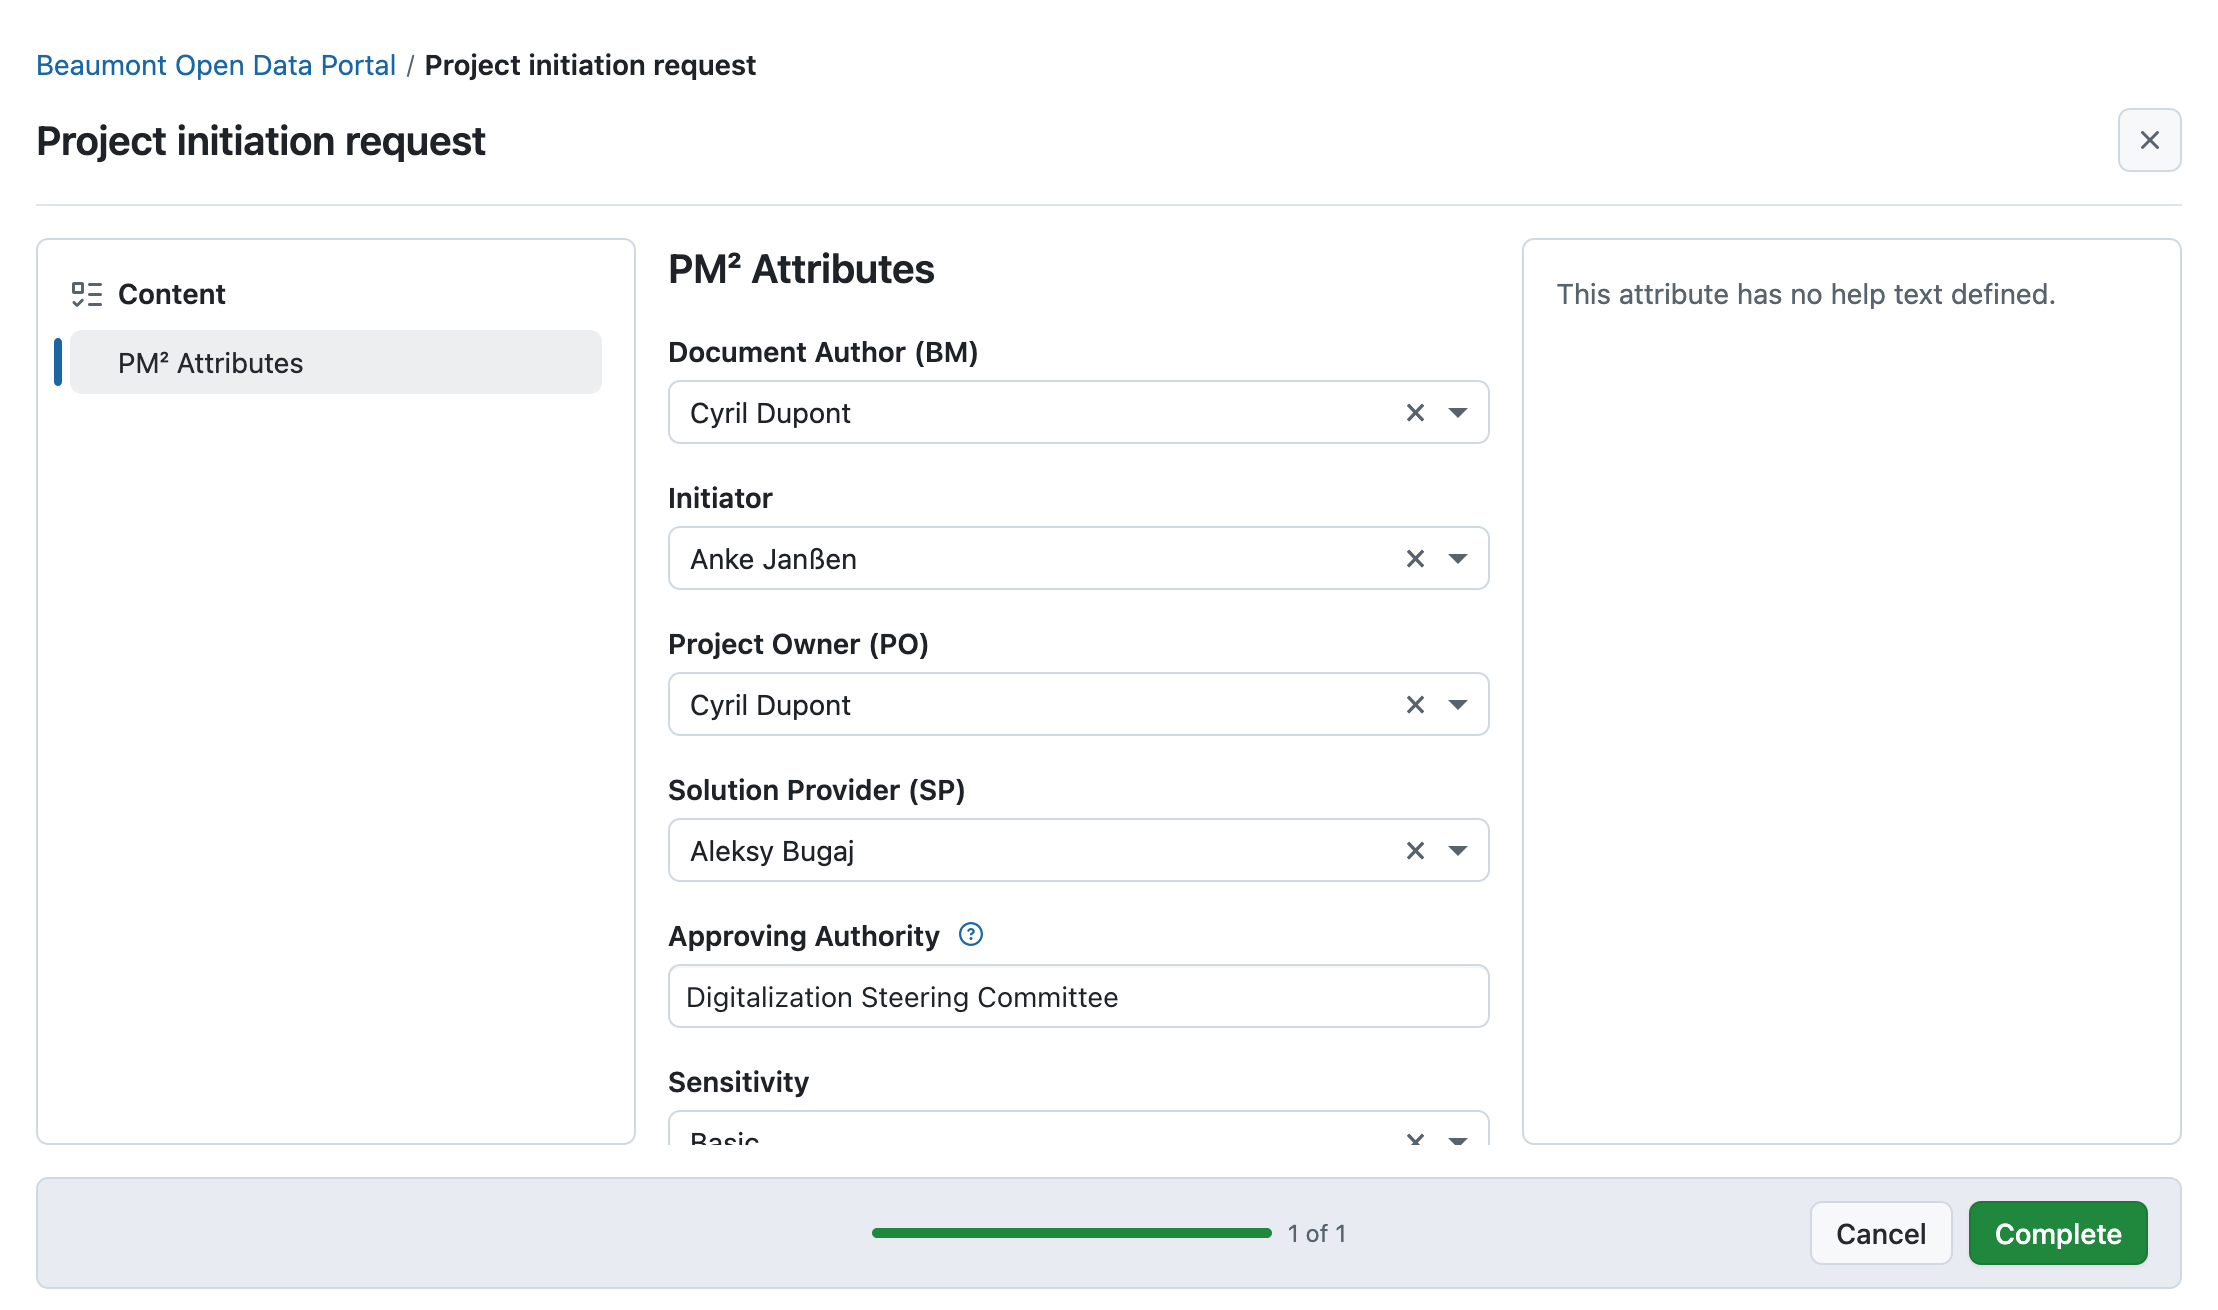Viewport: 2218px width, 1310px height.
Task: Click the '1 of 1' step counter text
Action: pos(1316,1233)
